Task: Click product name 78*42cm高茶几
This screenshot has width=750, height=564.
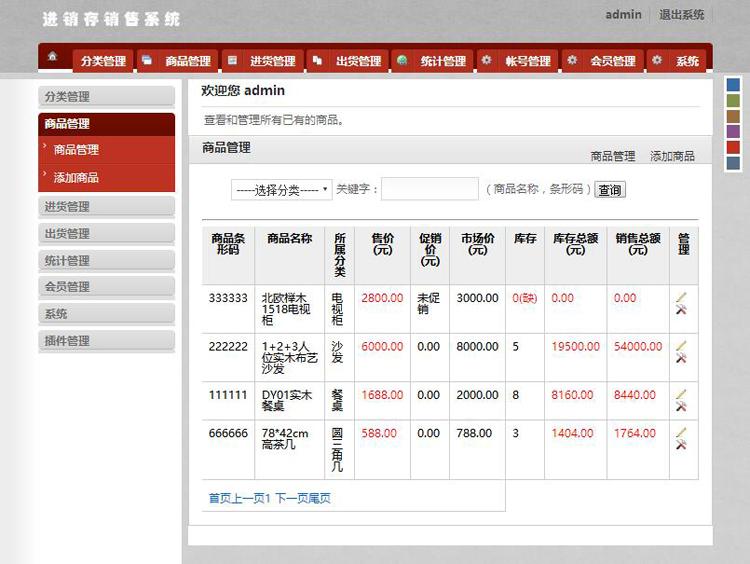Action: 285,439
